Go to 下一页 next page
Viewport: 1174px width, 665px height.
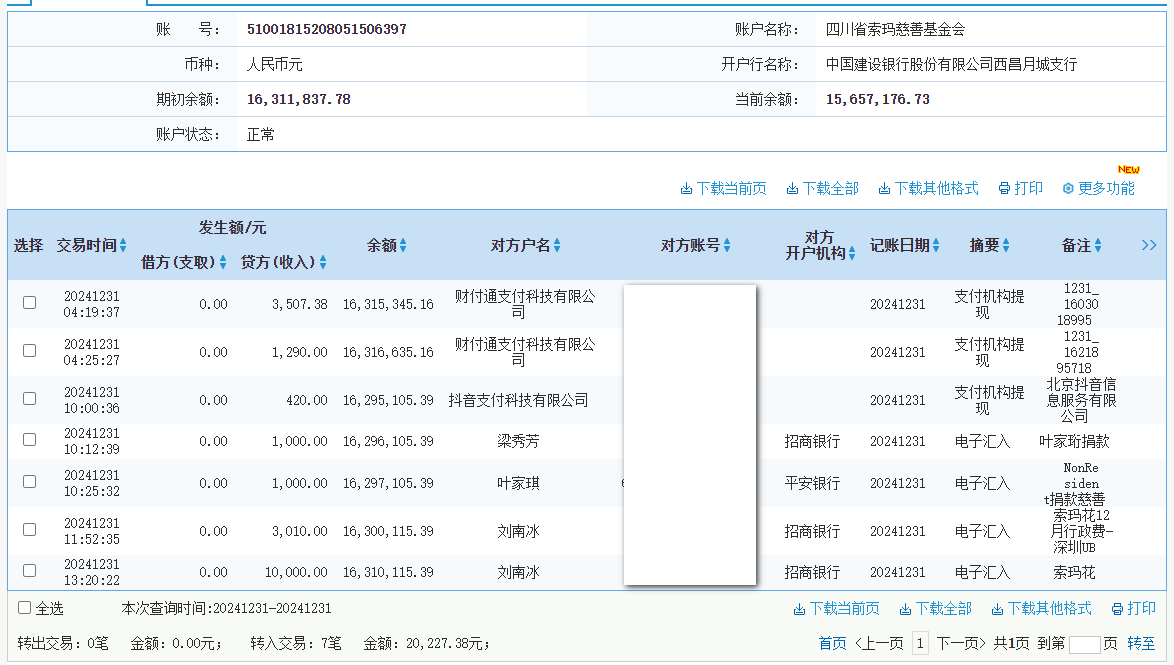coord(961,643)
